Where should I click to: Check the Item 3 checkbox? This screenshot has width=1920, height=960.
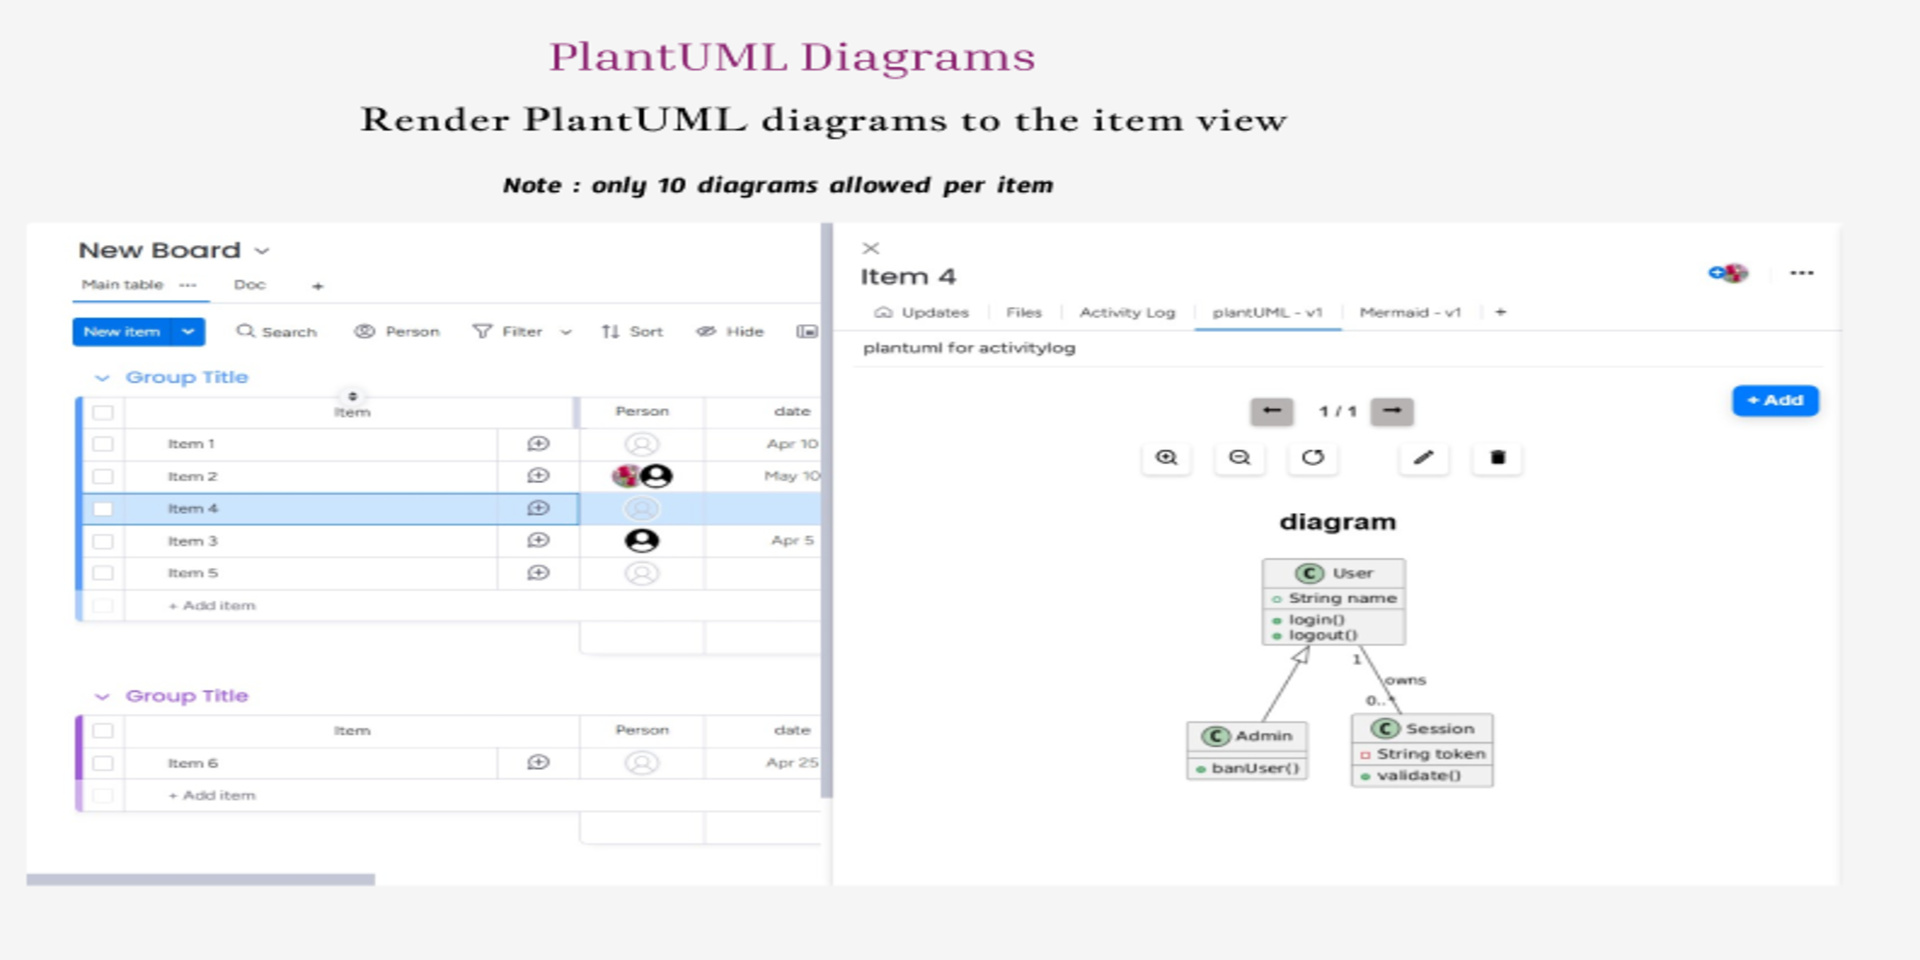click(x=103, y=541)
